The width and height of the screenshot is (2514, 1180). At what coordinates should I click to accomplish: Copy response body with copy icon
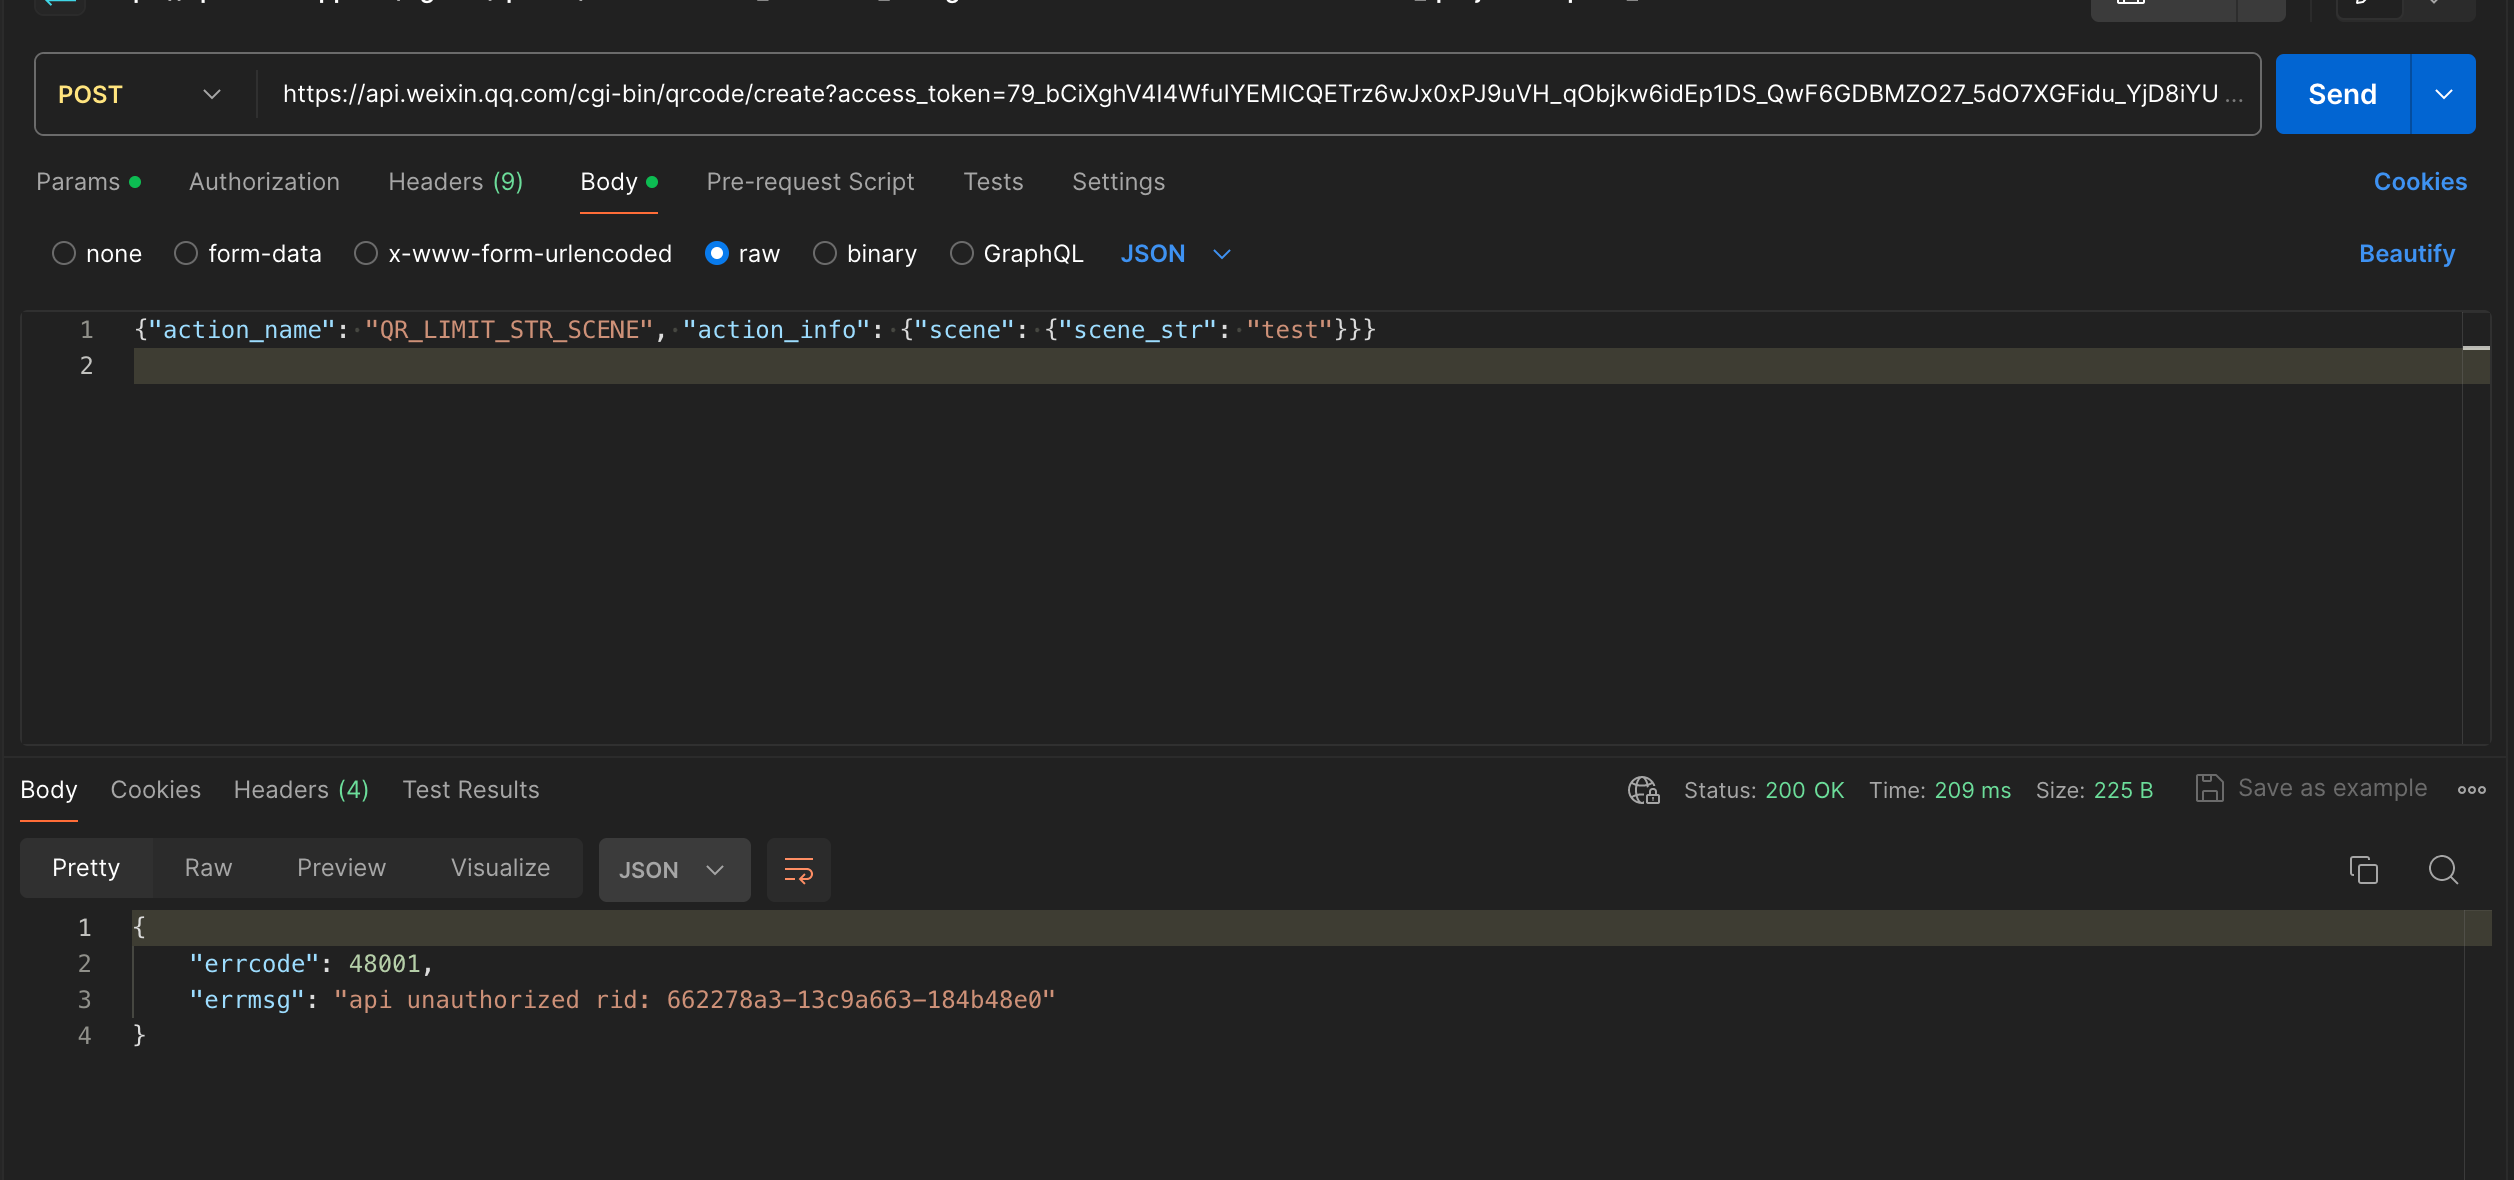click(x=2363, y=870)
